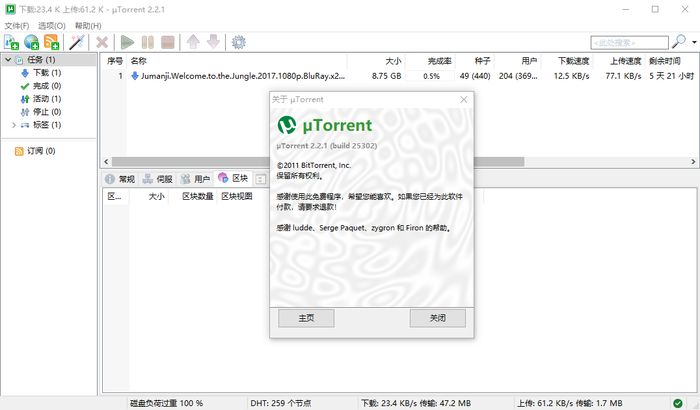Click the Pause torrent toolbar icon
Image resolution: width=700 pixels, height=410 pixels.
[148, 42]
